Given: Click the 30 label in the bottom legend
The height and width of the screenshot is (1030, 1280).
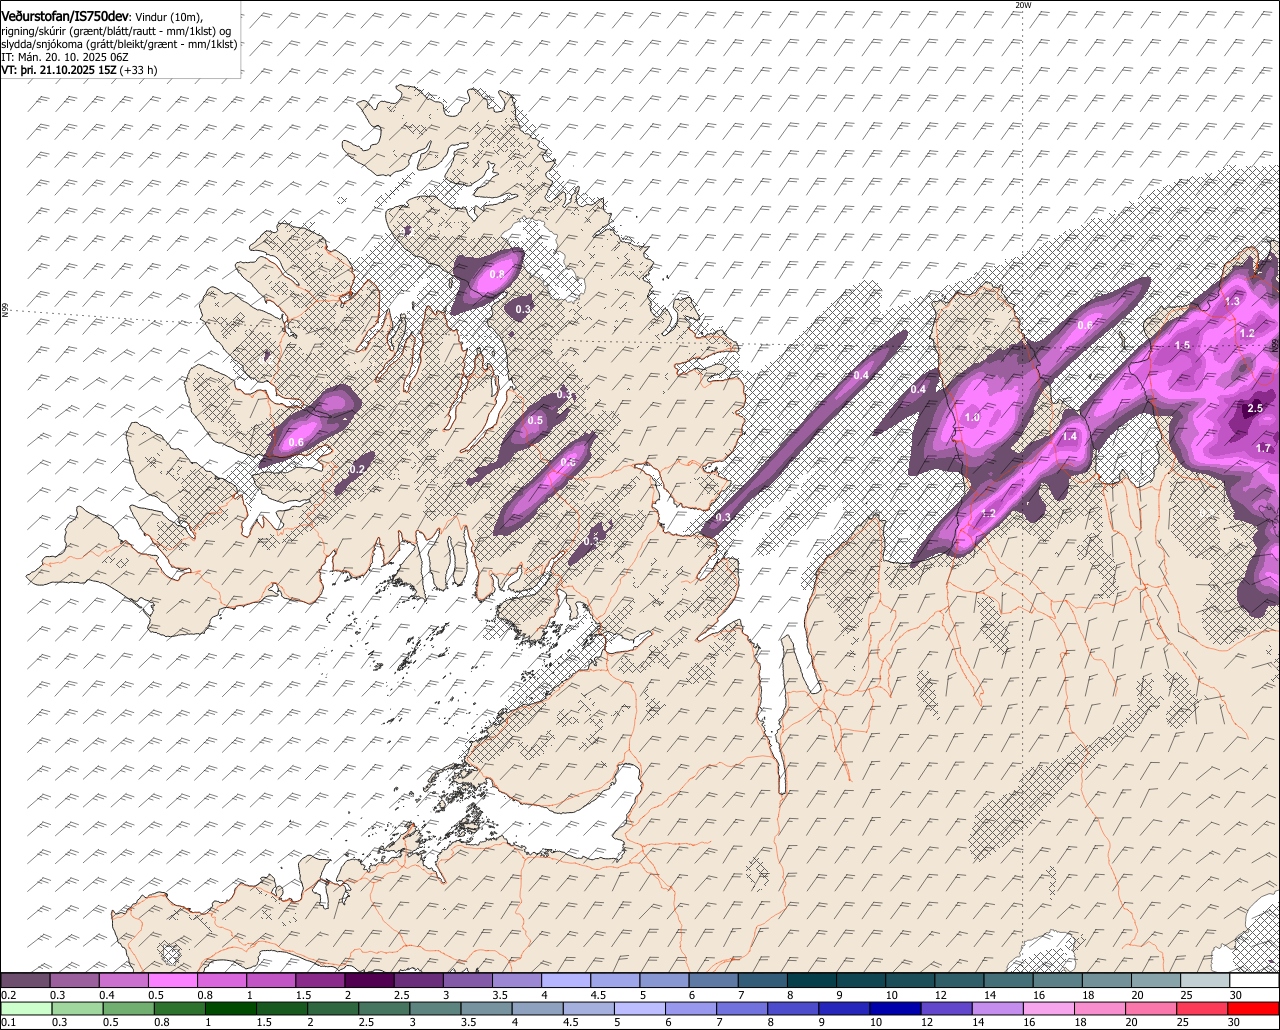Looking at the screenshot, I should [x=1234, y=1022].
